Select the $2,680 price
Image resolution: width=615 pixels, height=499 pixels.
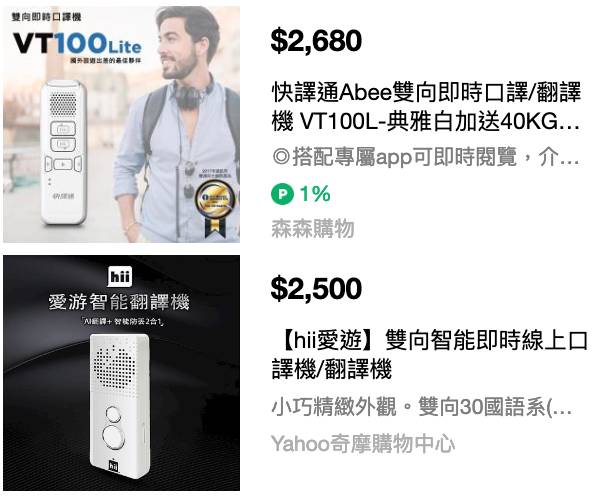316,40
